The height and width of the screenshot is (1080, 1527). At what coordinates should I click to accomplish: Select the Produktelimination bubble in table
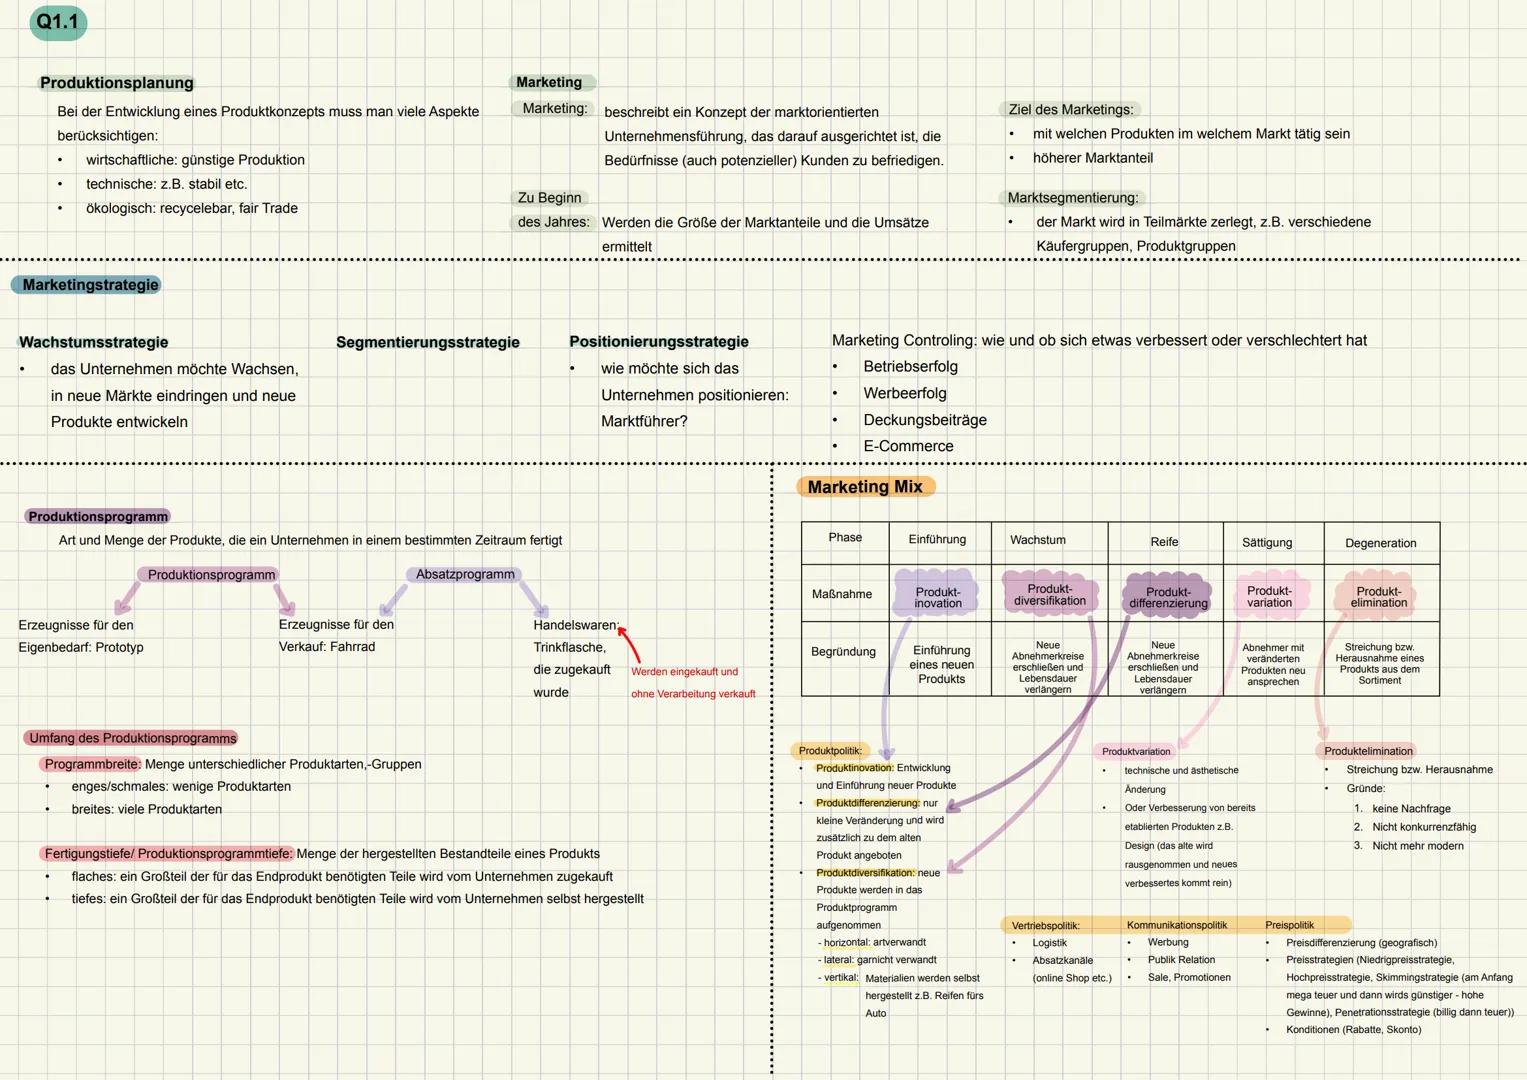coord(1378,597)
